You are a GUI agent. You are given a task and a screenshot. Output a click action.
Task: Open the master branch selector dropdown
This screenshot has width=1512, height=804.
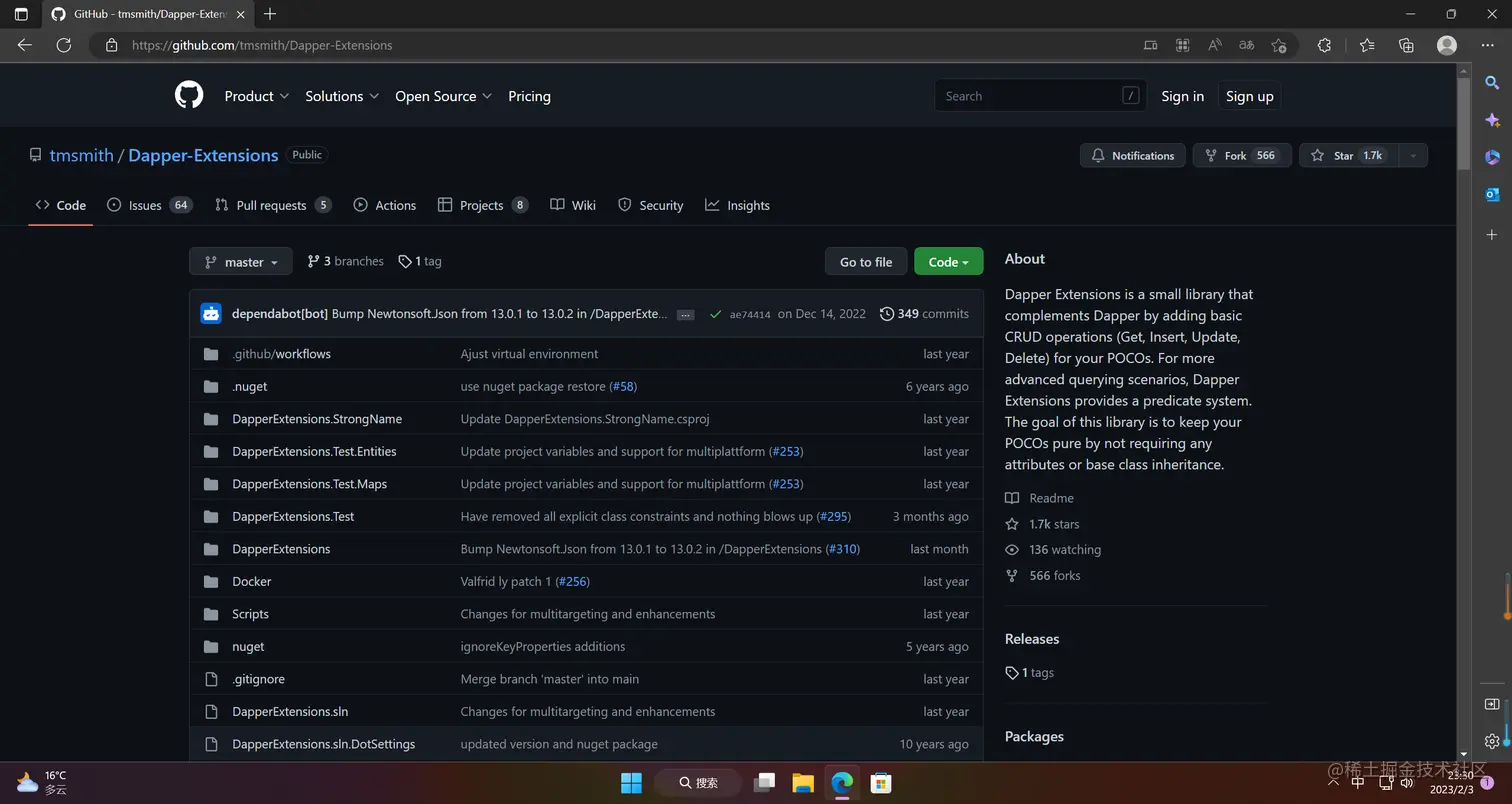point(241,262)
